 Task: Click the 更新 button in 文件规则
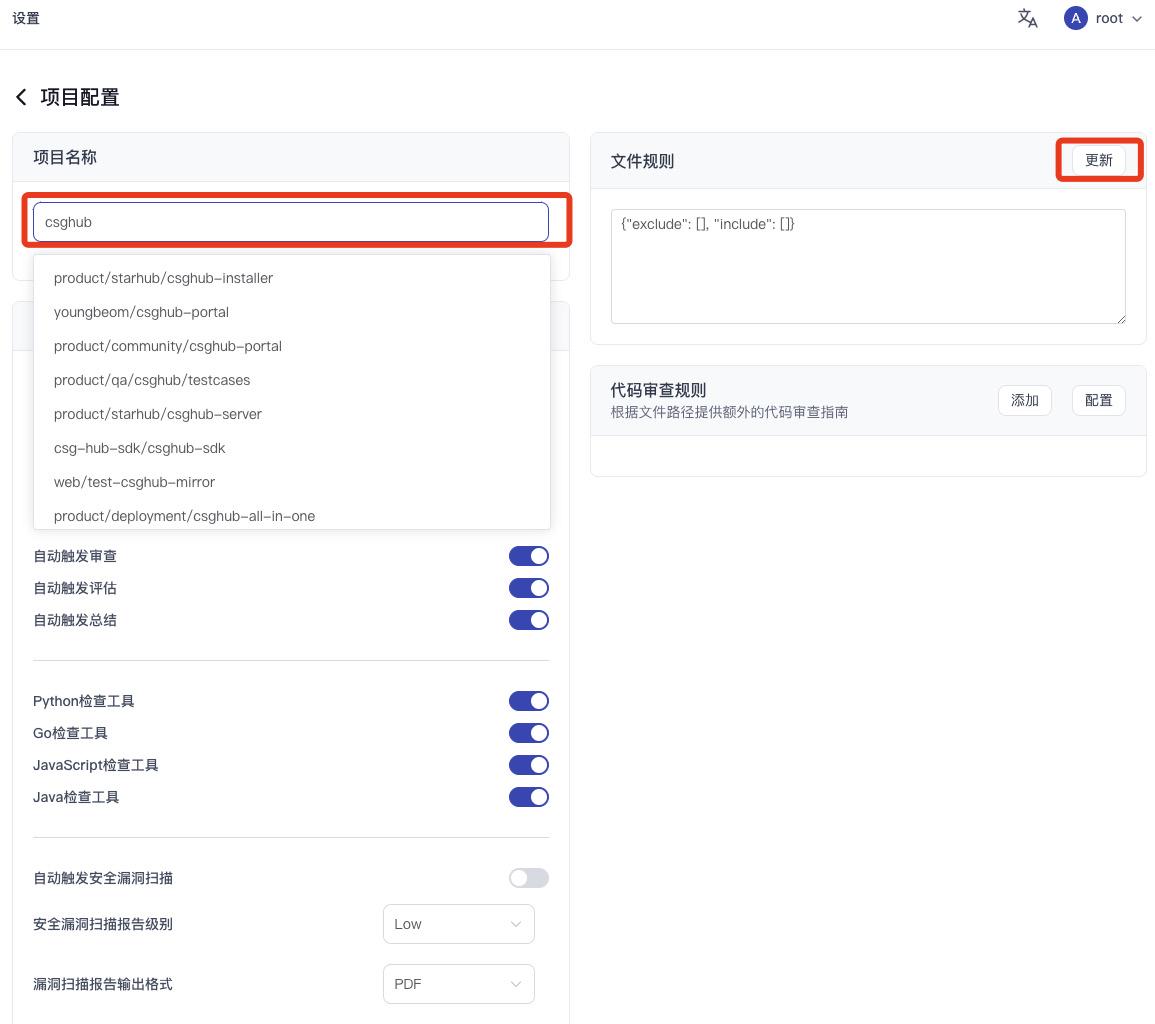pos(1098,160)
